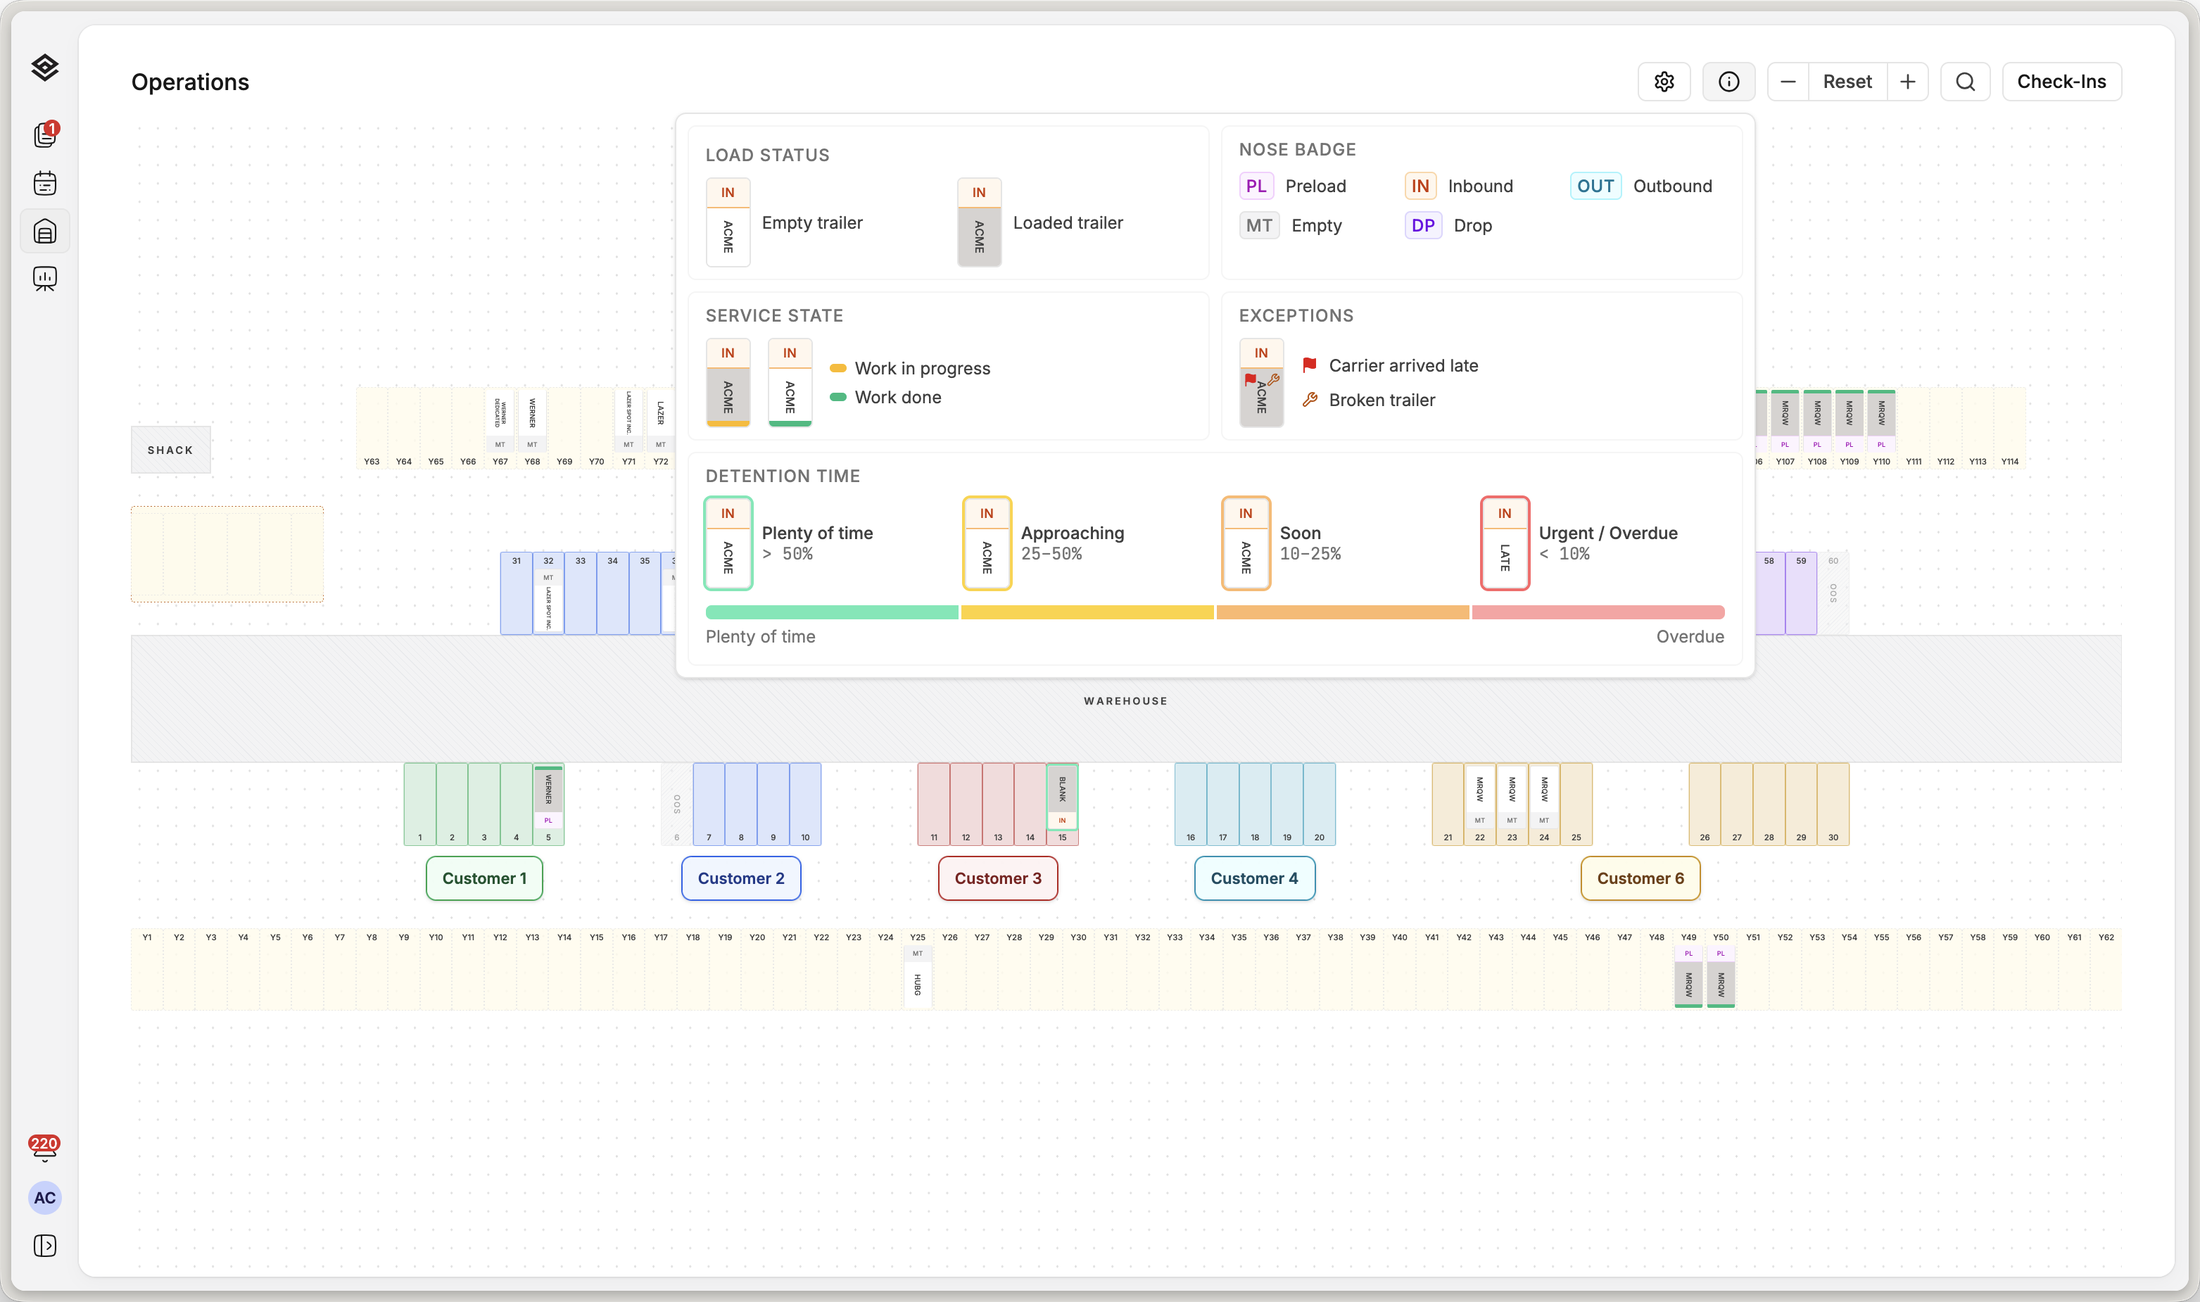Select MRQW trailer at dock 22
The image size is (2200, 1302).
tap(1480, 797)
